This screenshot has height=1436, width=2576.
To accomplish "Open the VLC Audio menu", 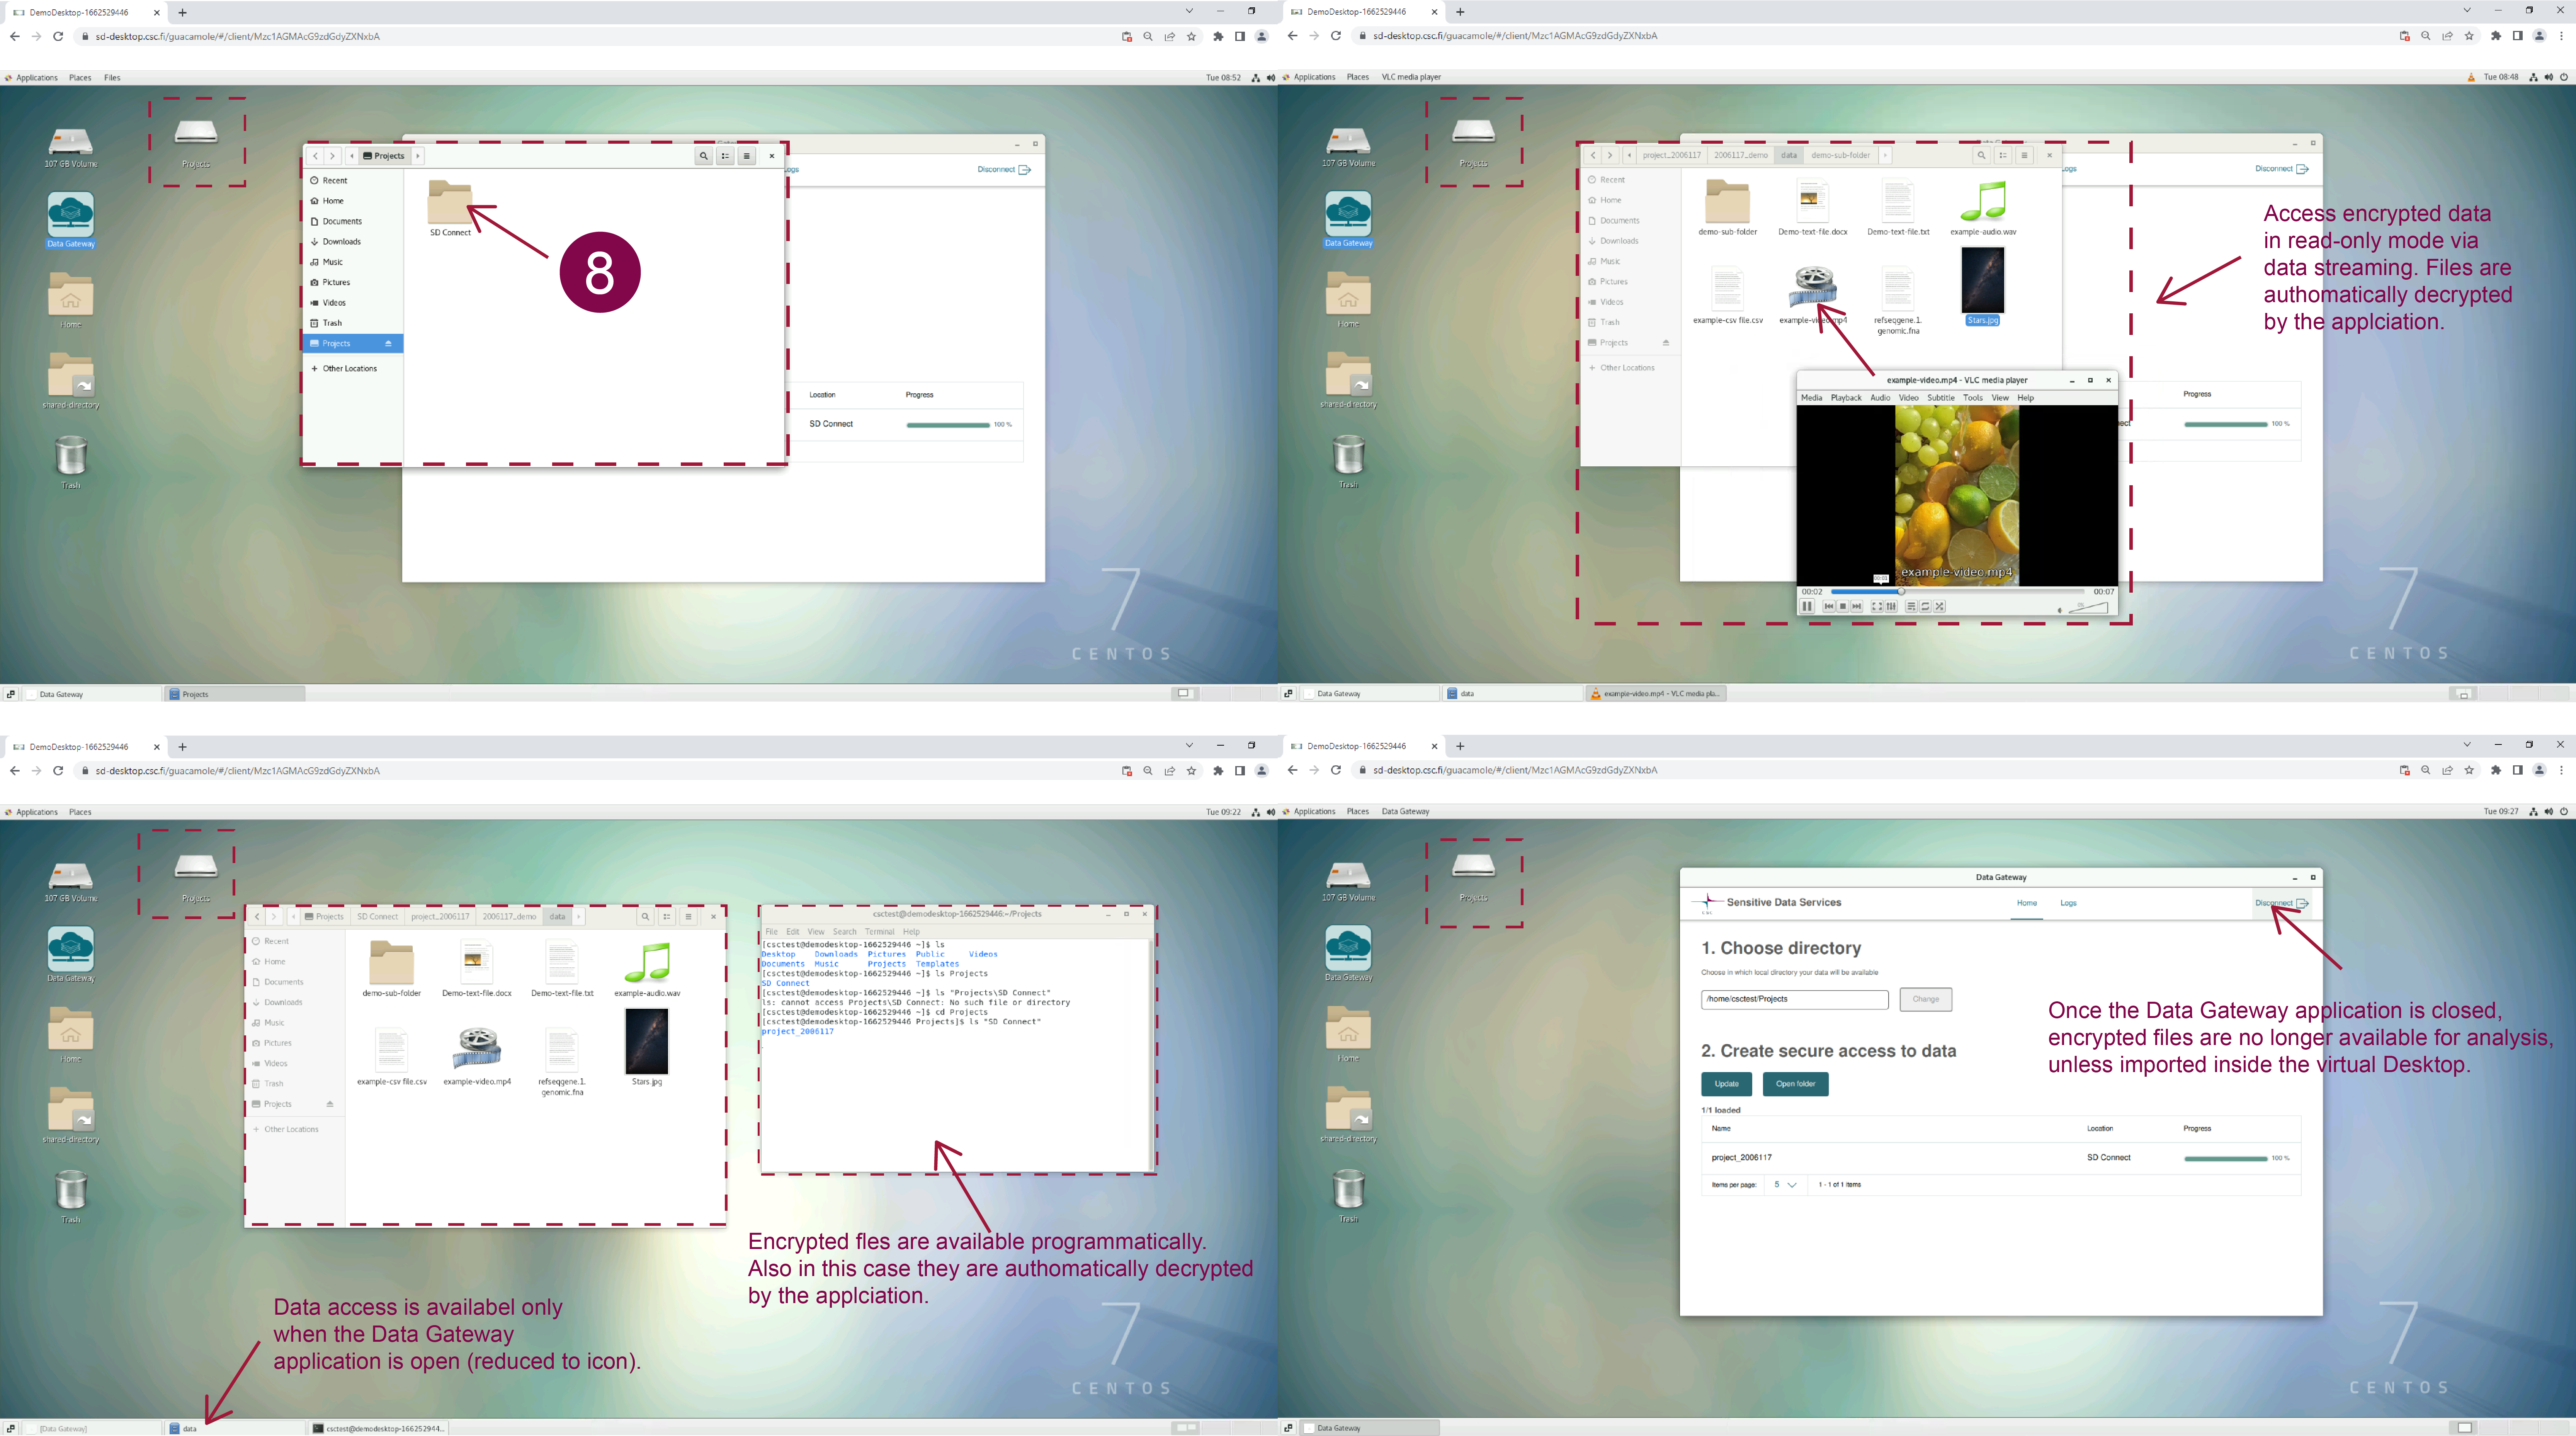I will pos(1880,398).
